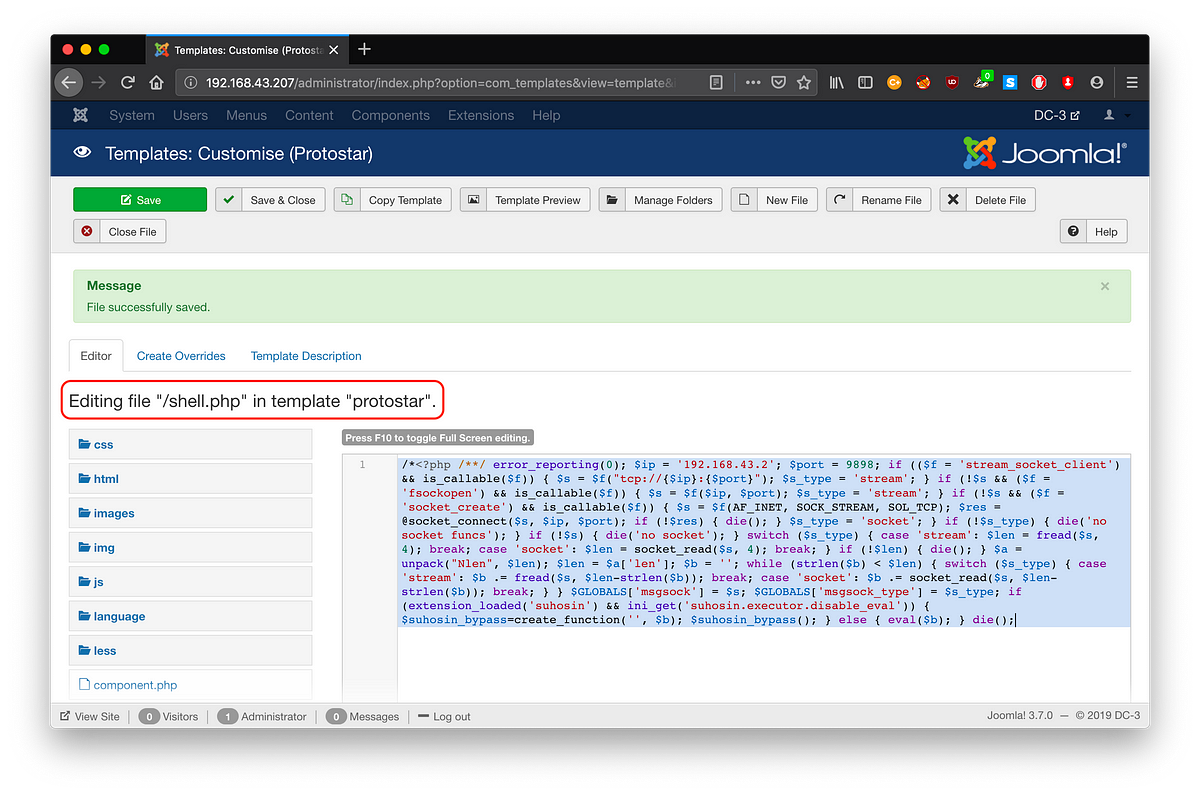Image resolution: width=1200 pixels, height=795 pixels.
Task: Click the Joomla logo icon in admin menu
Action: tap(81, 115)
